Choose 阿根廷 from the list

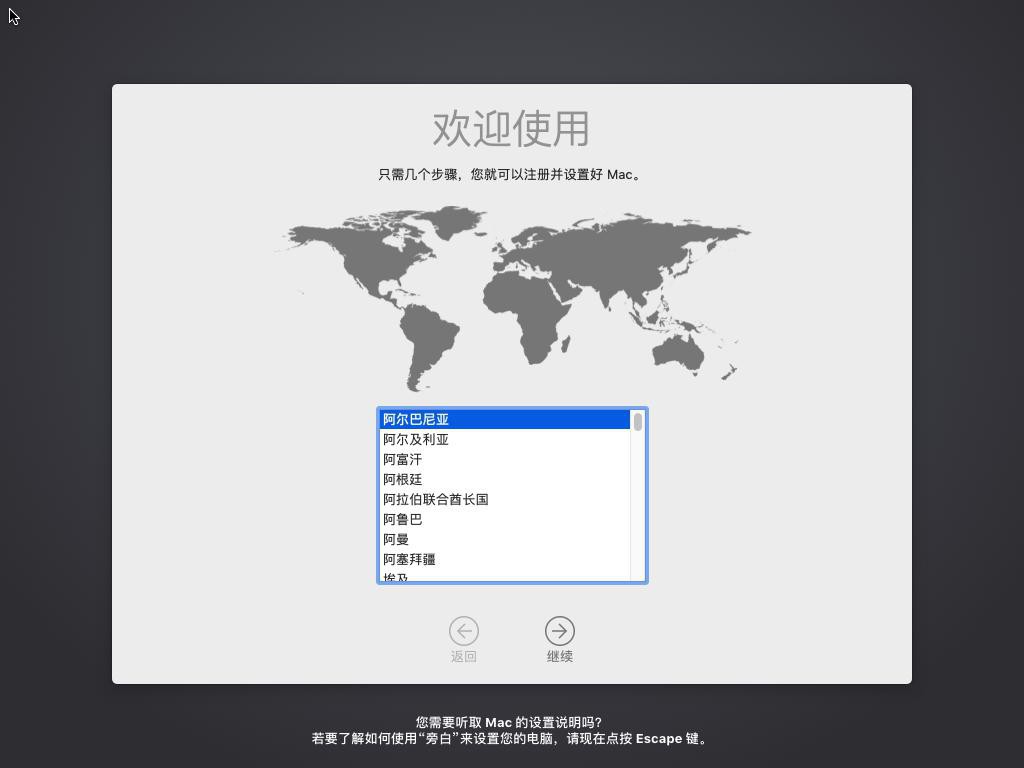tap(504, 479)
